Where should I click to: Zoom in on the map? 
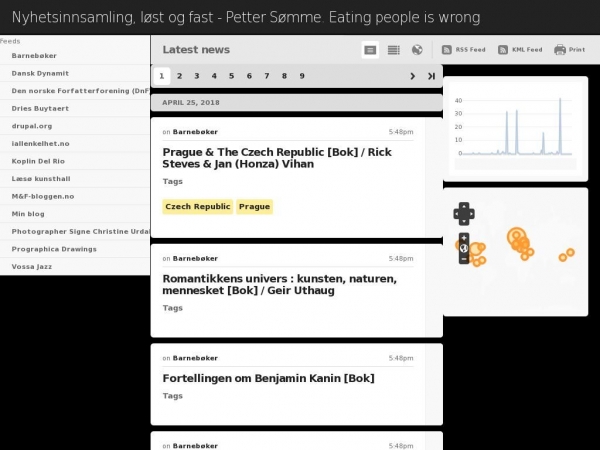(464, 238)
